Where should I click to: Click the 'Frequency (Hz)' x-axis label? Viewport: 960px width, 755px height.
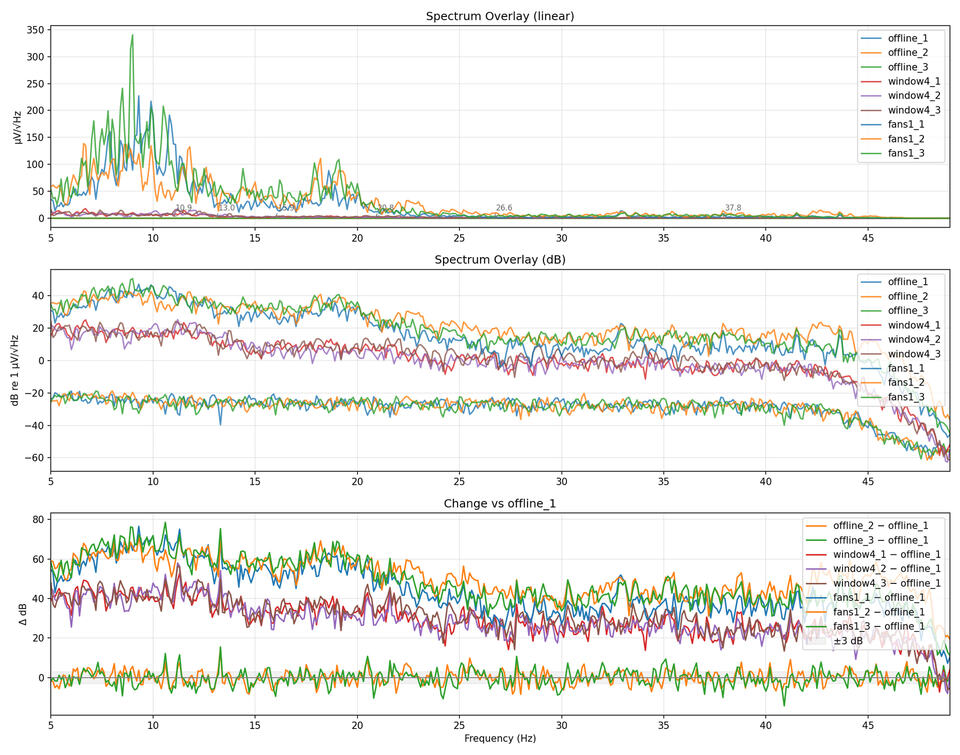pos(499,738)
